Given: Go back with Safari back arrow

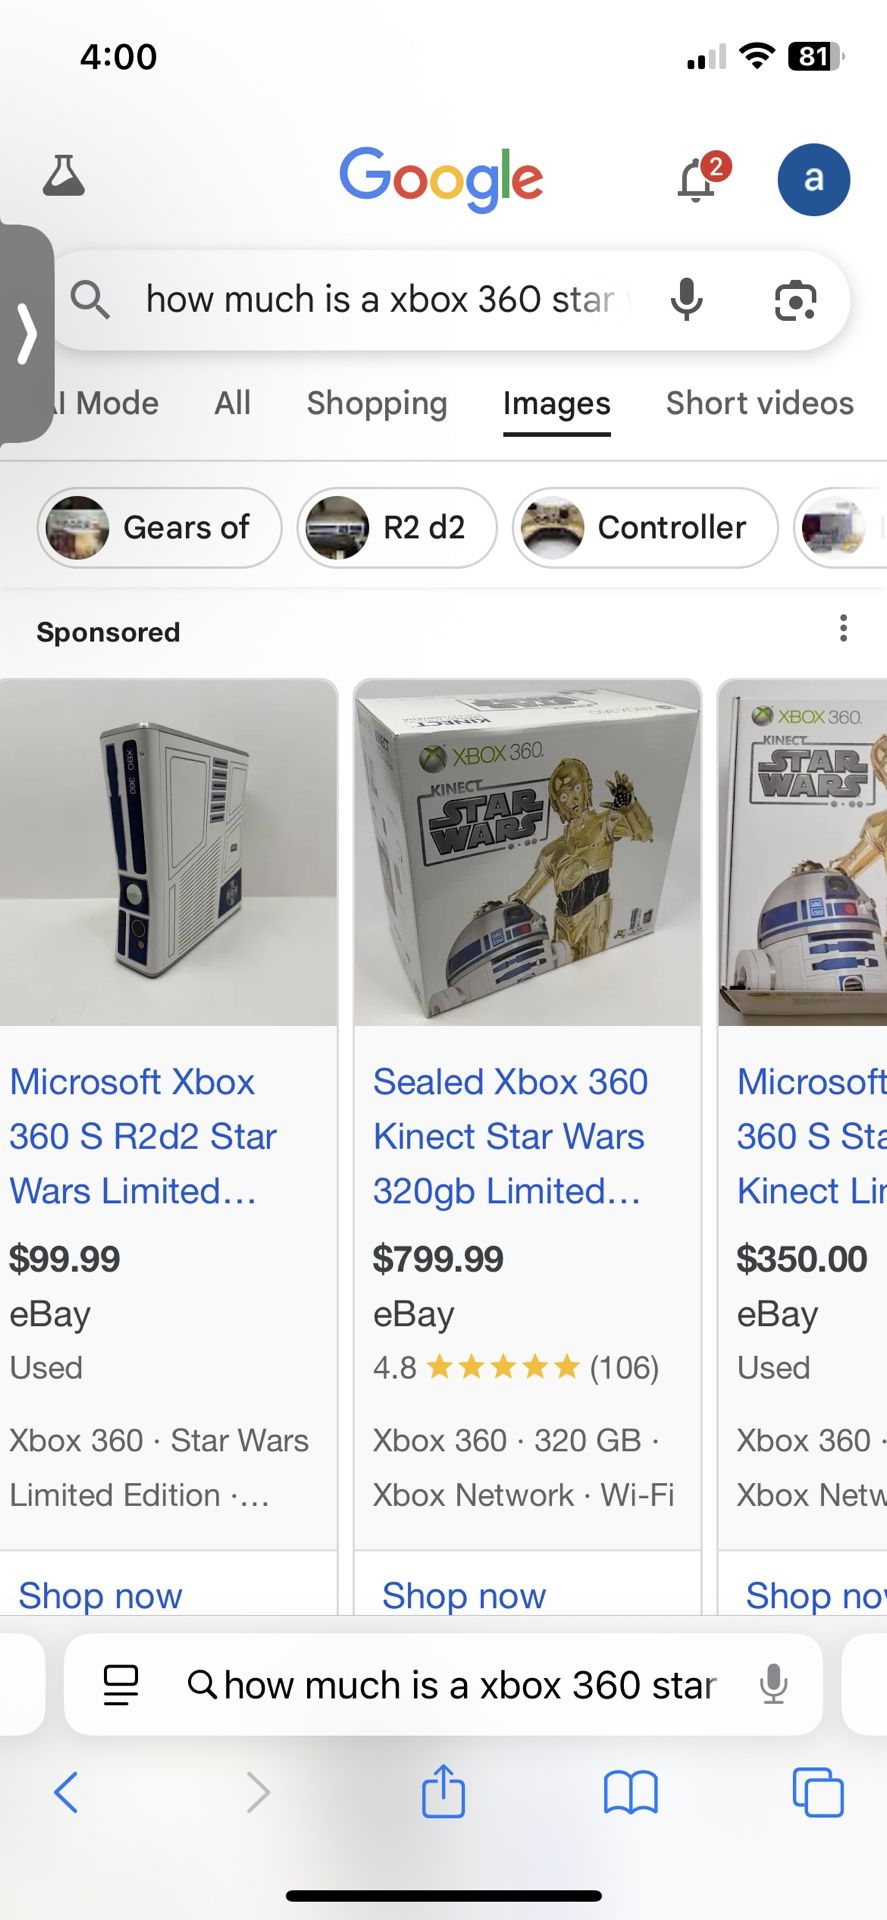Looking at the screenshot, I should click(x=66, y=1791).
